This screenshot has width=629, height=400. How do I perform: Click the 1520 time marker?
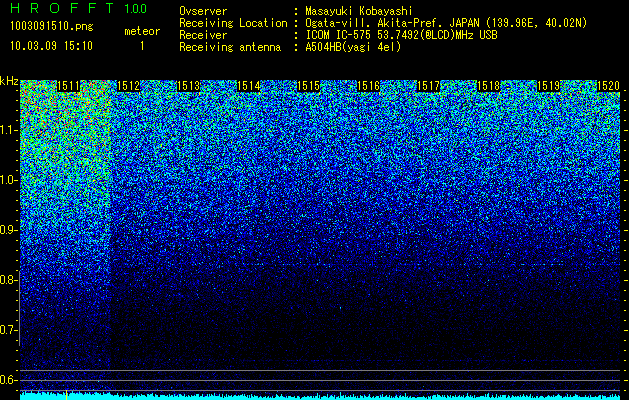(609, 86)
